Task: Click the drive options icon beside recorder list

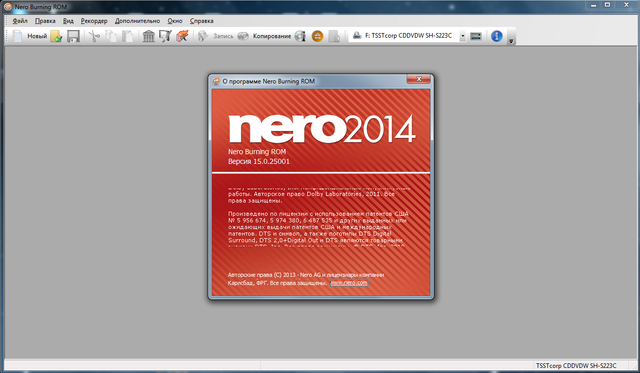Action: pyautogui.click(x=476, y=36)
